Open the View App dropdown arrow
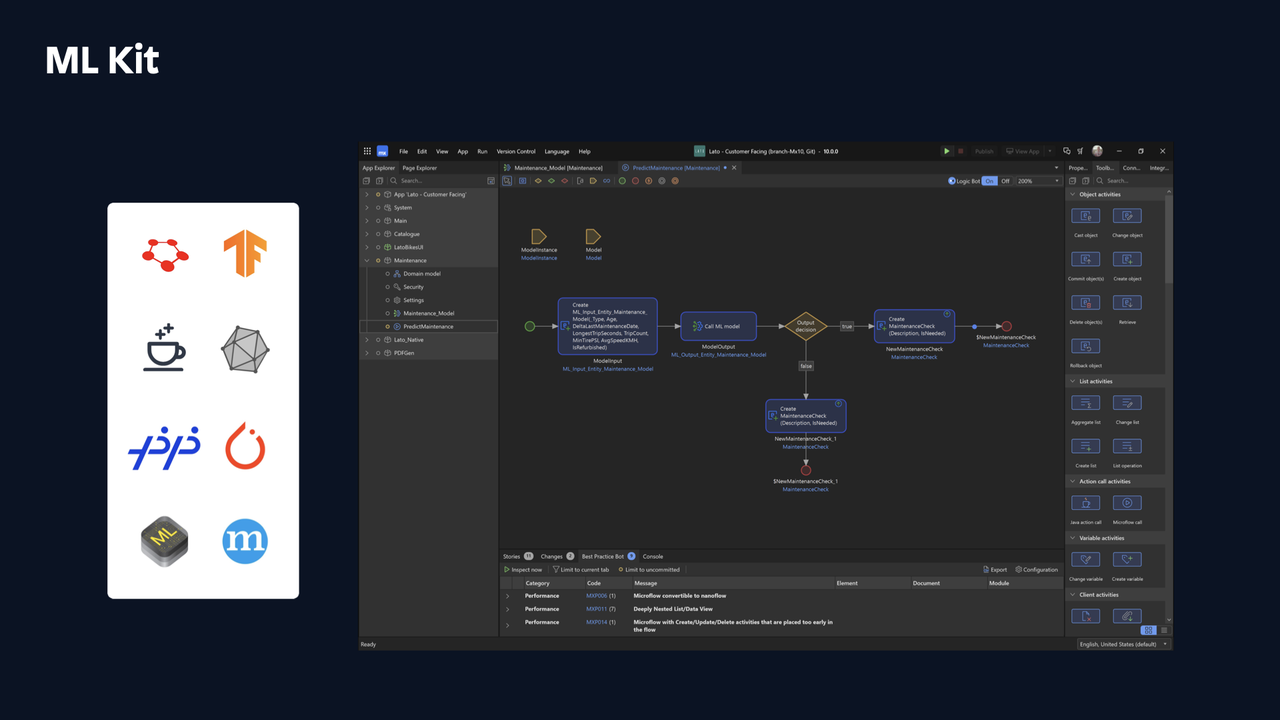Viewport: 1280px width, 720px height. (1050, 151)
